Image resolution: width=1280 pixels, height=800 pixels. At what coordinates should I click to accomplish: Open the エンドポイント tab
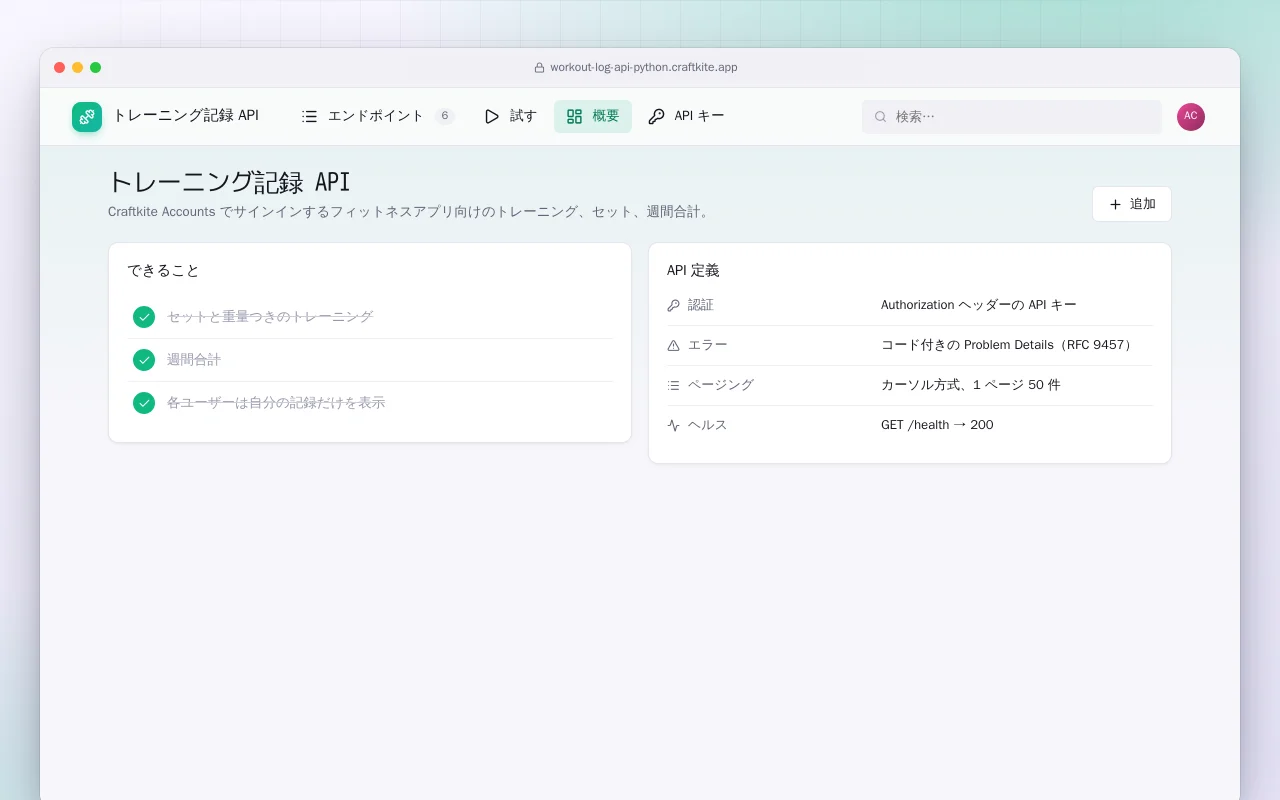(x=378, y=116)
